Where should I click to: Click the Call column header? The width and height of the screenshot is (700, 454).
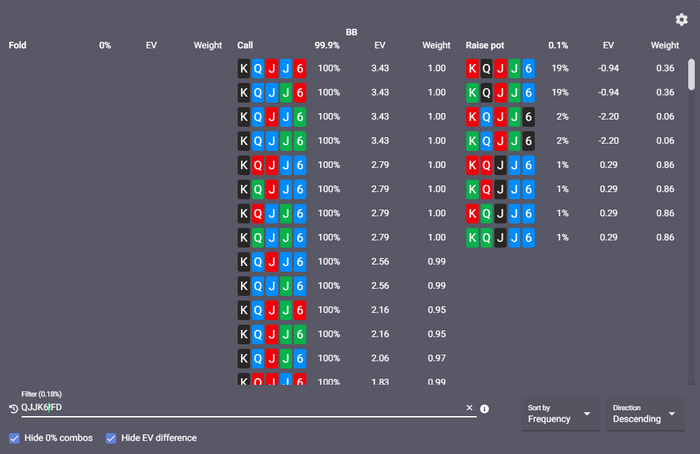point(245,45)
